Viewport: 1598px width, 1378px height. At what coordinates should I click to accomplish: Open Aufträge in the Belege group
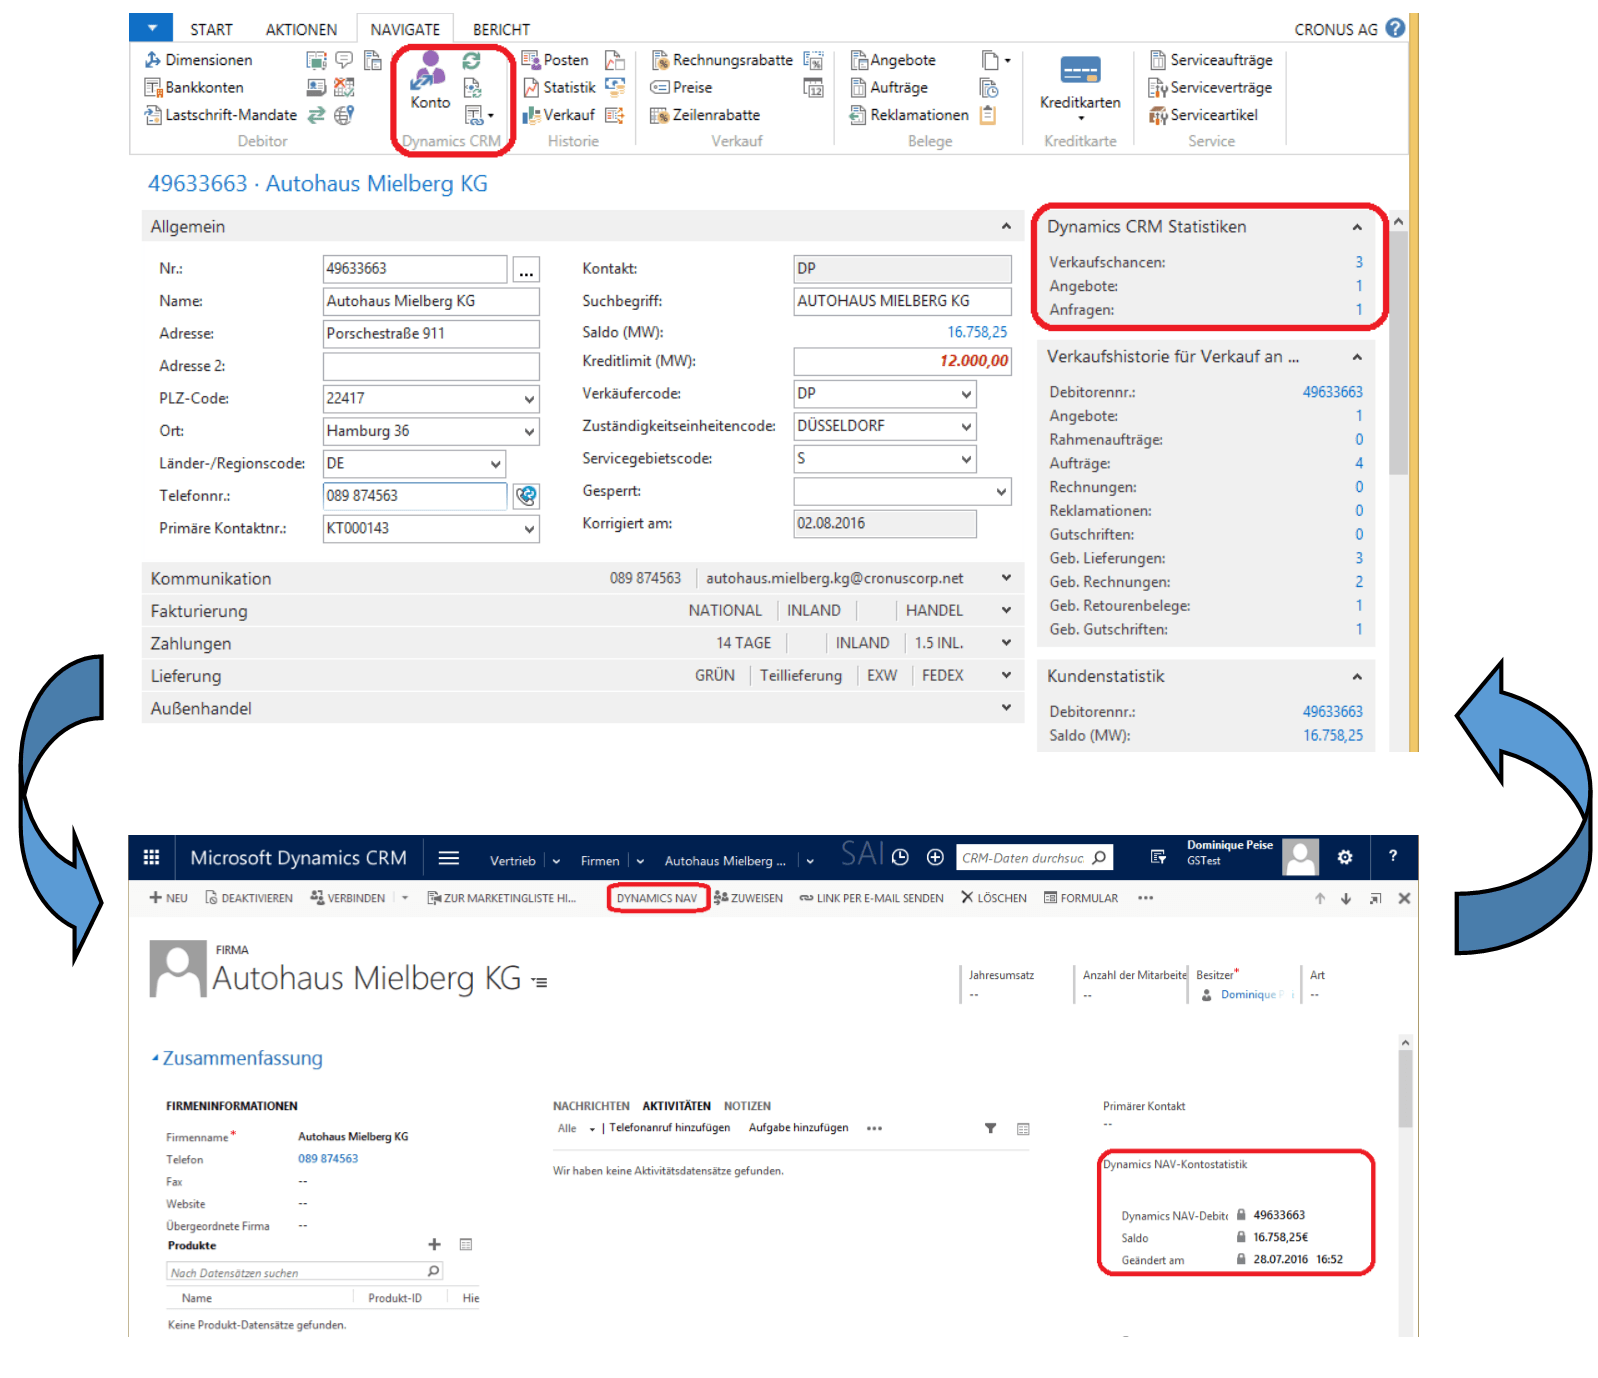pyautogui.click(x=889, y=87)
